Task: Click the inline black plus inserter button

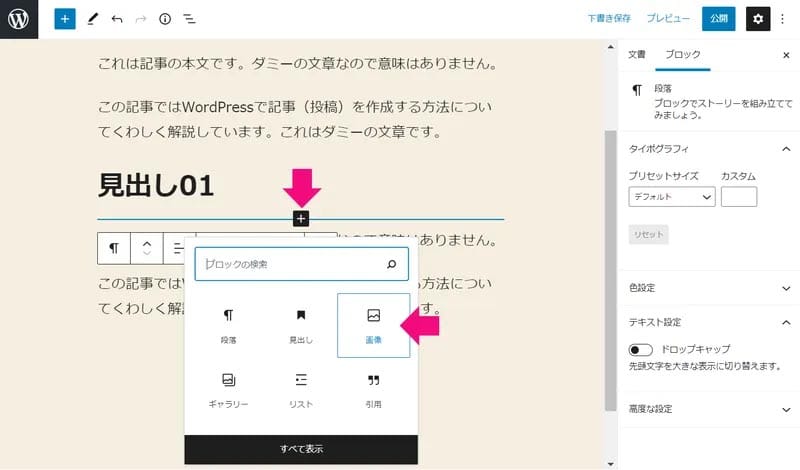Action: point(301,219)
